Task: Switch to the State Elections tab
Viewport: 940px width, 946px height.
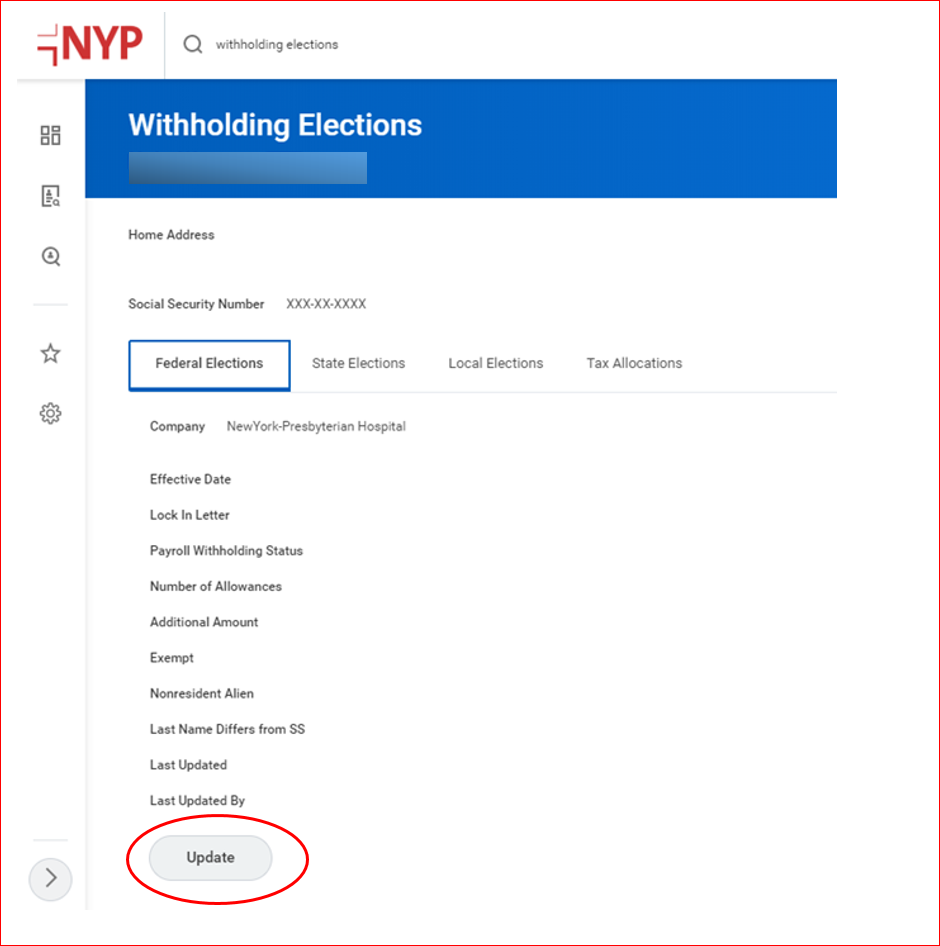Action: pos(358,364)
